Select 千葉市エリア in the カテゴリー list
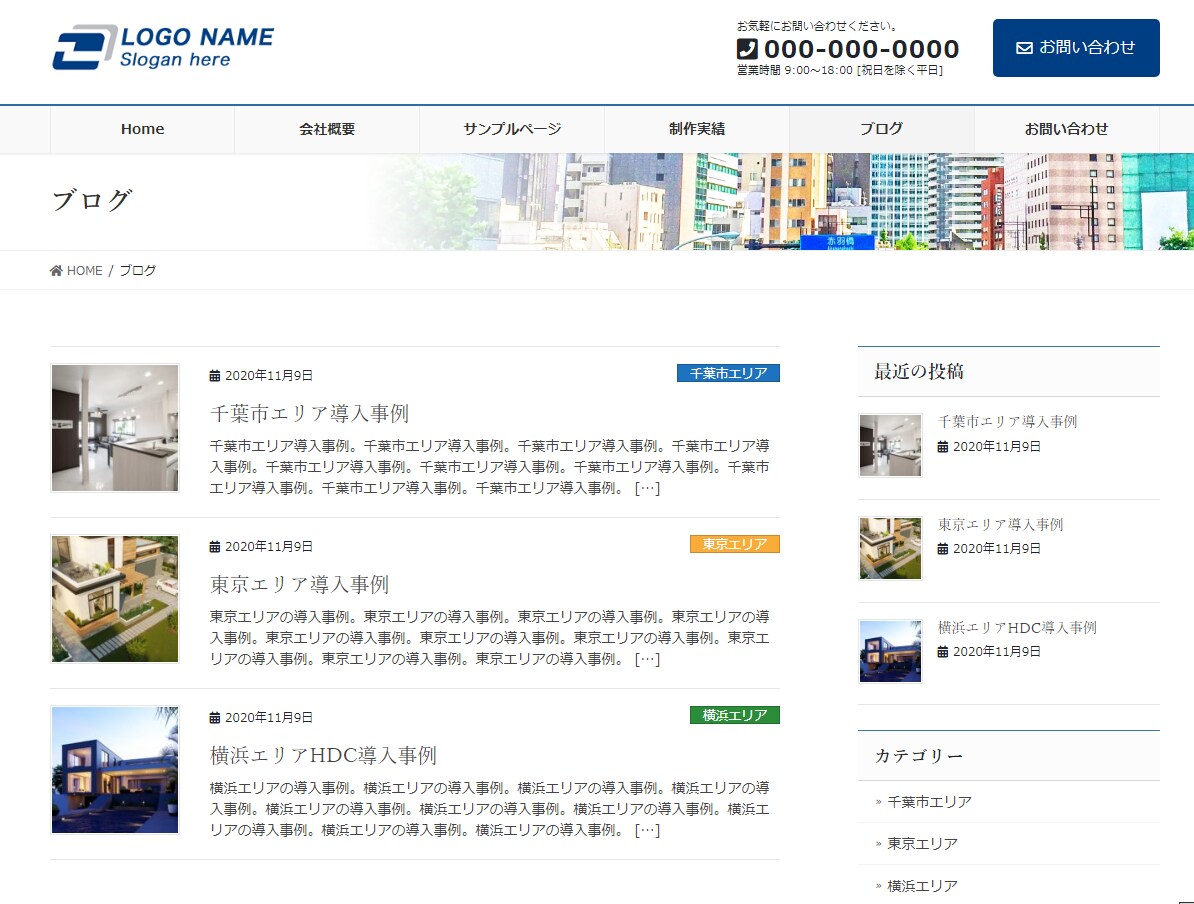1194x904 pixels. [930, 802]
